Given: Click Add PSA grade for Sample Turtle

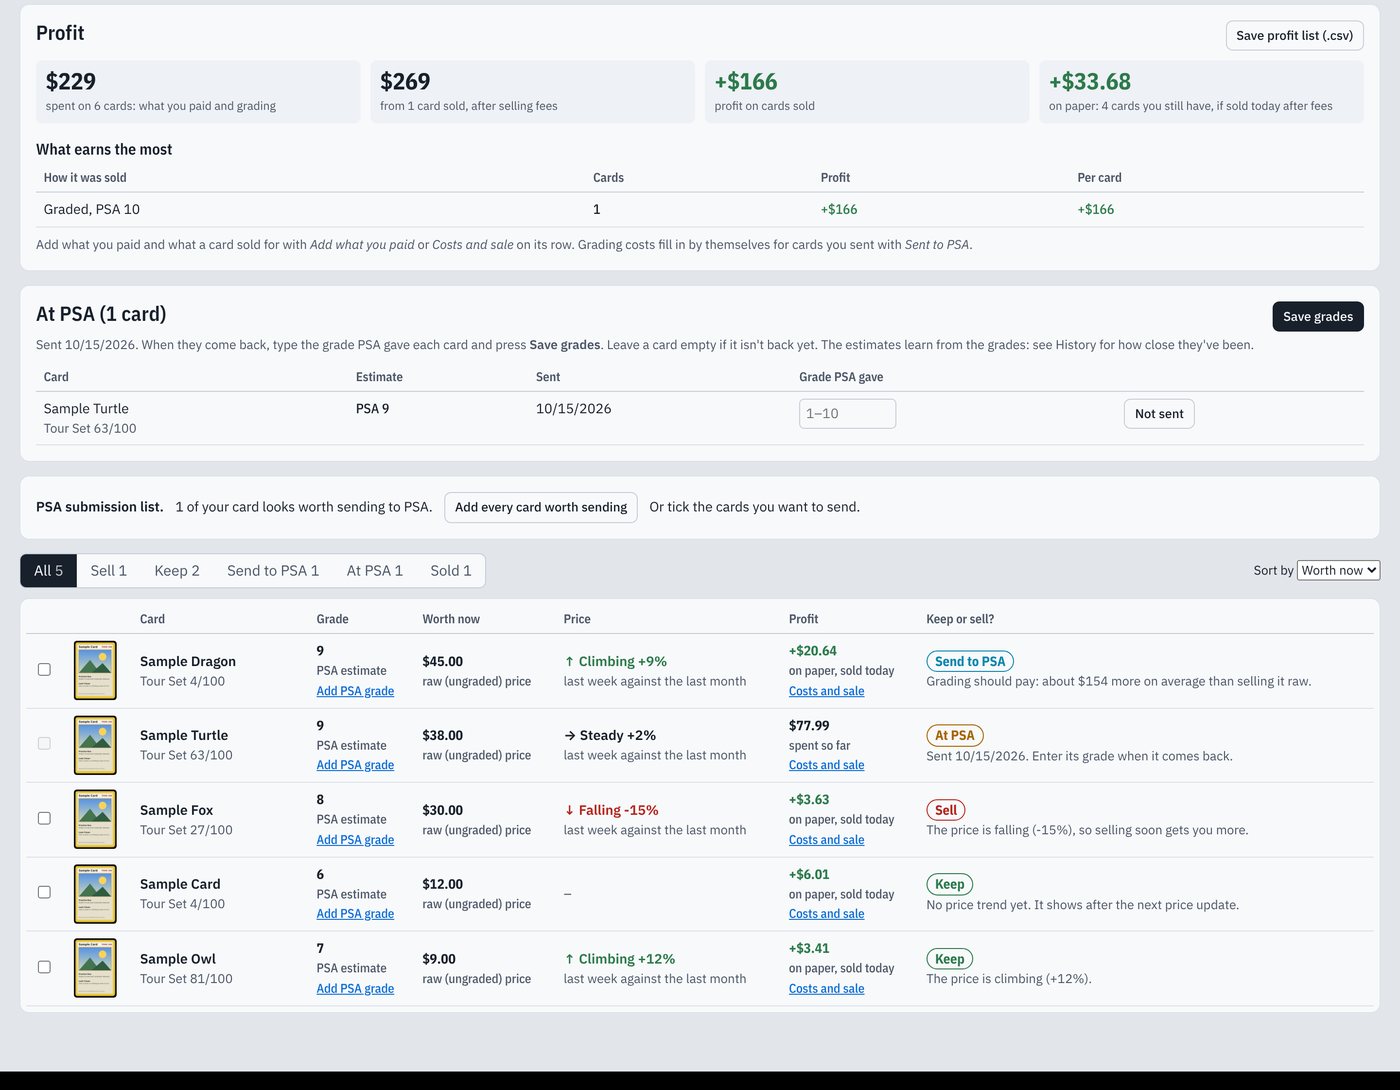Looking at the screenshot, I should click(355, 765).
